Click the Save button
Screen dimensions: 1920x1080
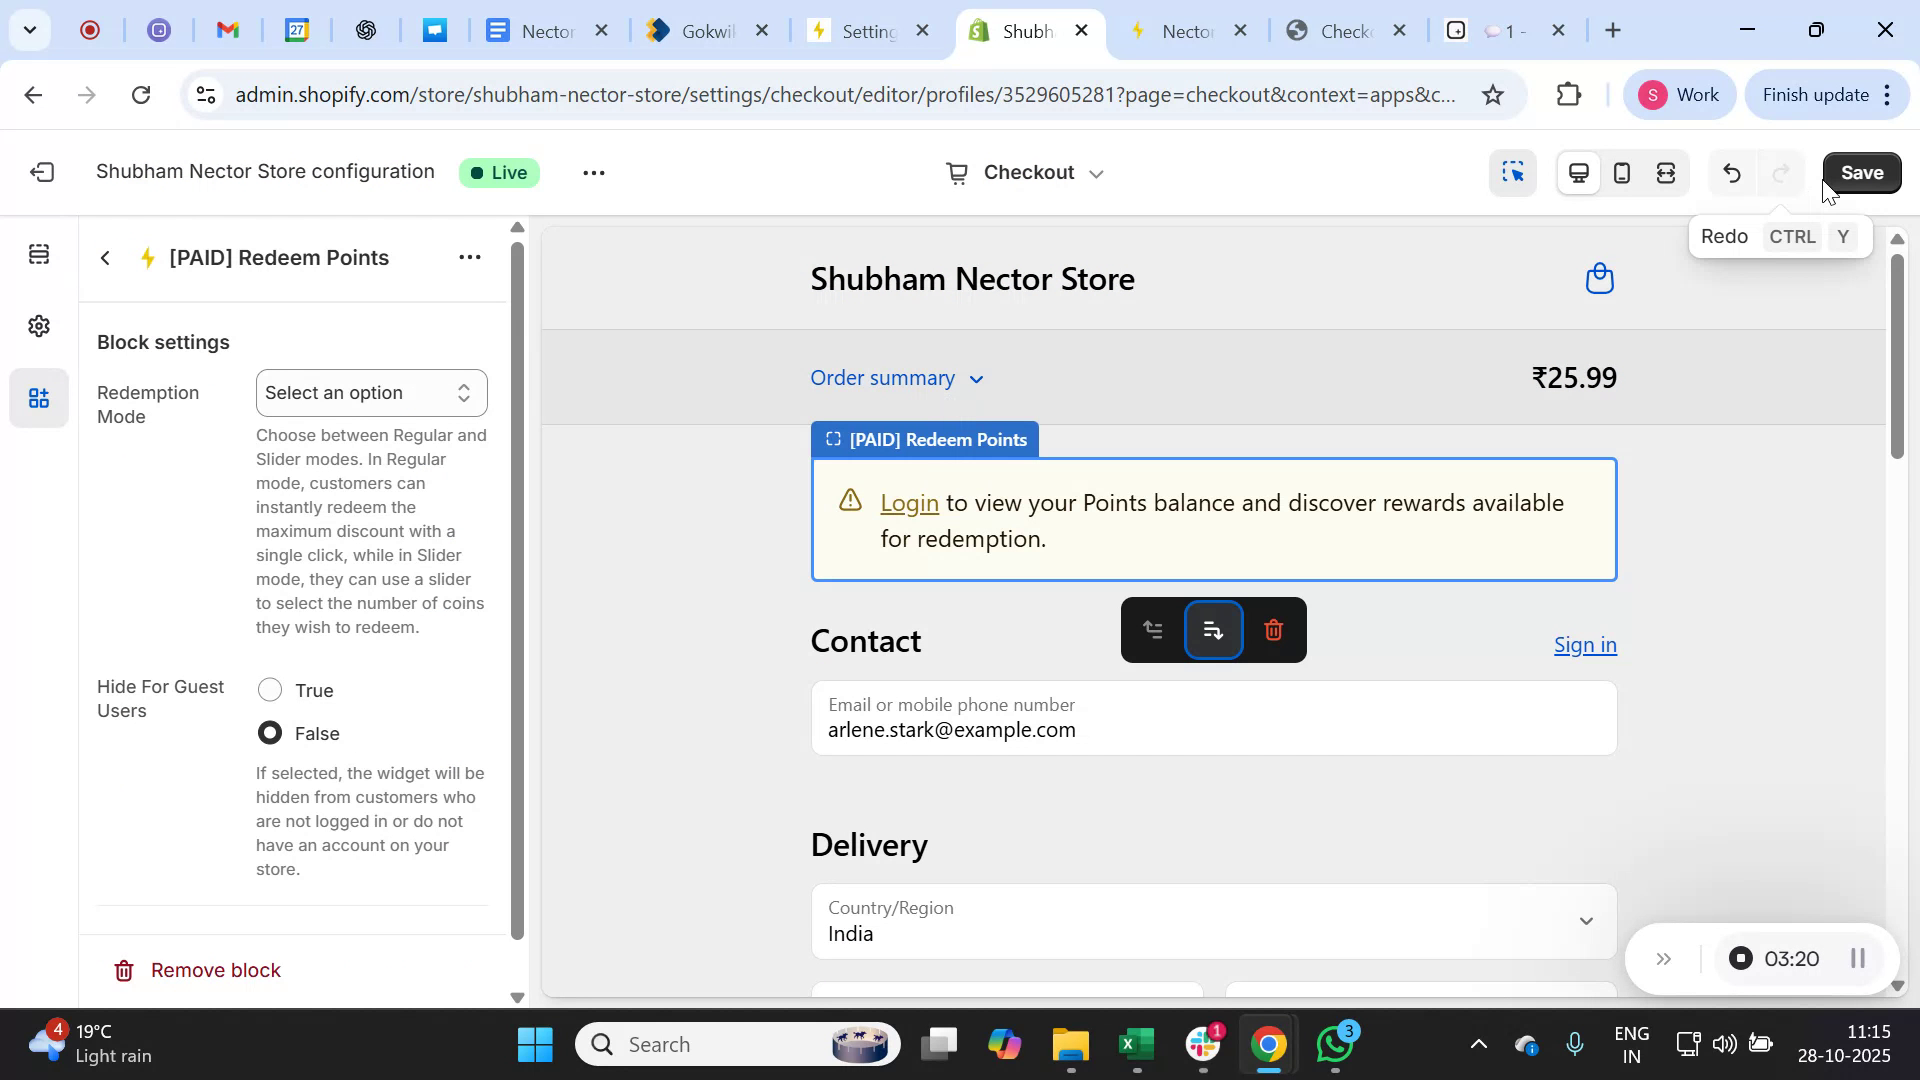1862,172
